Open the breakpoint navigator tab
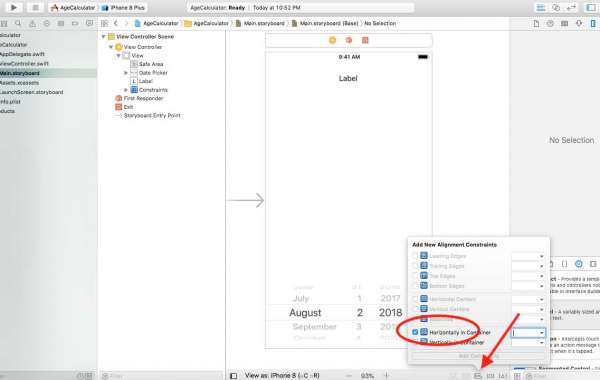The image size is (600, 380). point(75,23)
